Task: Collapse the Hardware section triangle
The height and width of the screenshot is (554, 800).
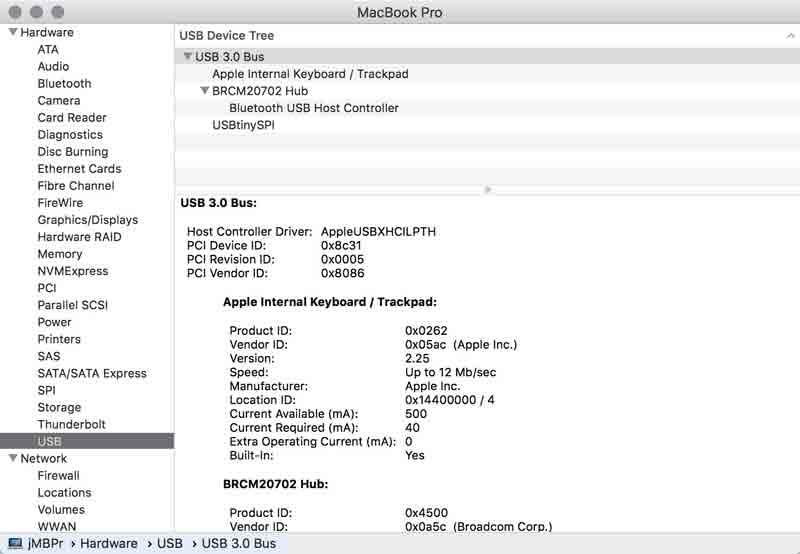Action: tap(13, 32)
